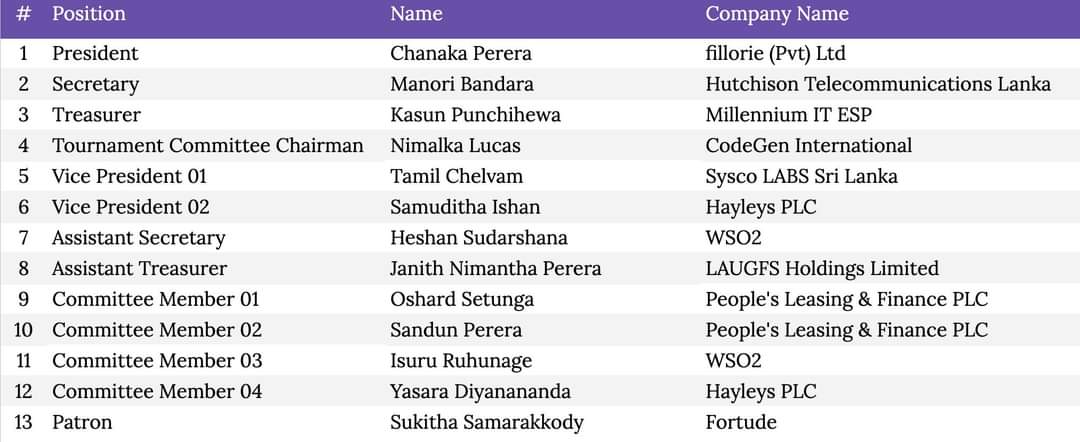Click CodeGen International company cell
This screenshot has height=442, width=1080.
pyautogui.click(x=809, y=146)
